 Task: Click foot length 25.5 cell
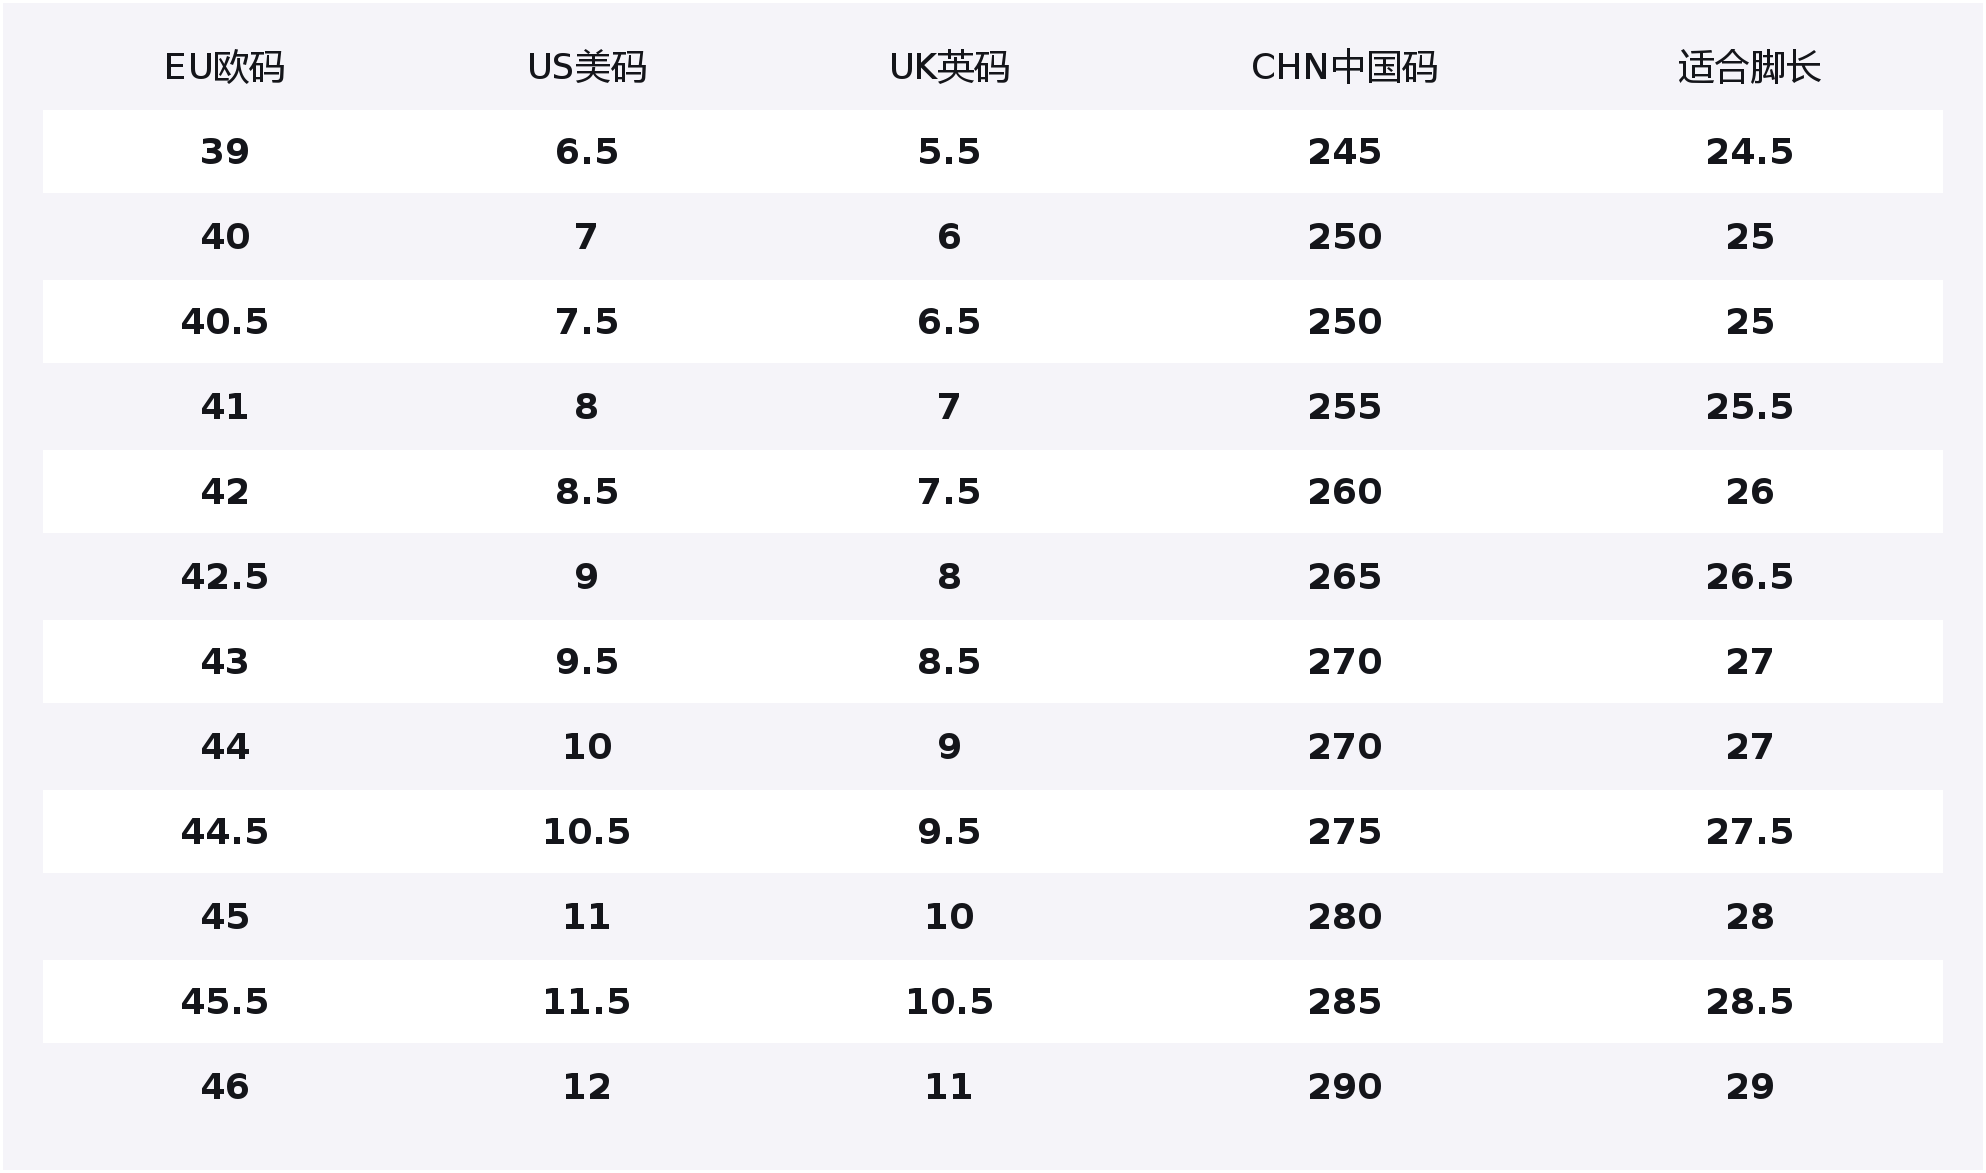point(1749,407)
